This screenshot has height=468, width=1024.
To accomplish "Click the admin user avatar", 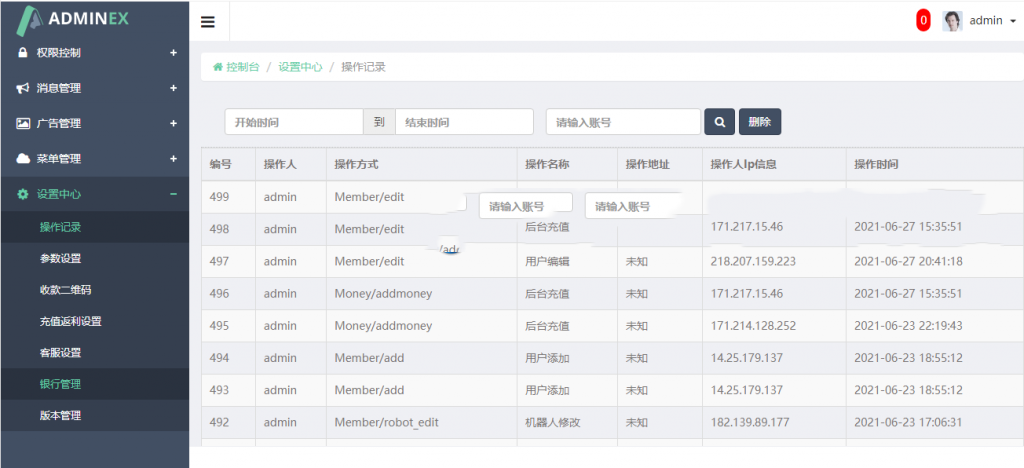I will 952,21.
